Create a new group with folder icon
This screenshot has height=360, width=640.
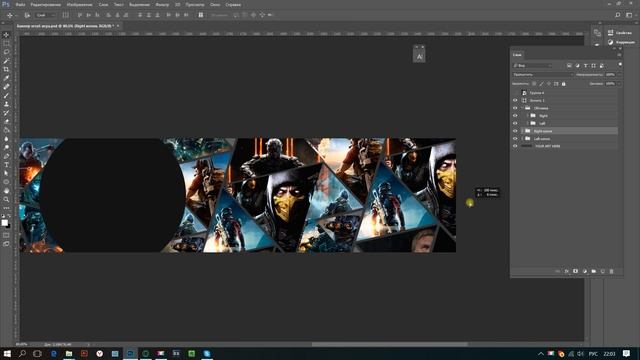(x=593, y=271)
